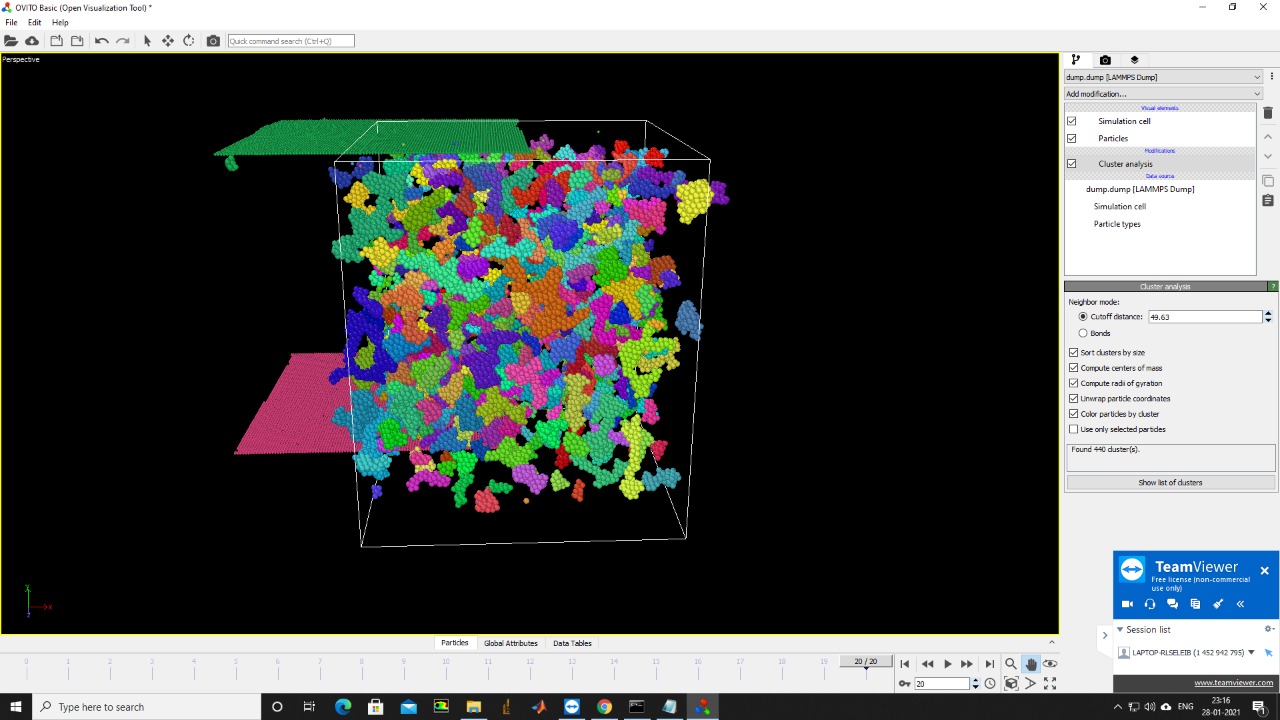Open the Edit menu
Image resolution: width=1280 pixels, height=720 pixels.
click(35, 22)
